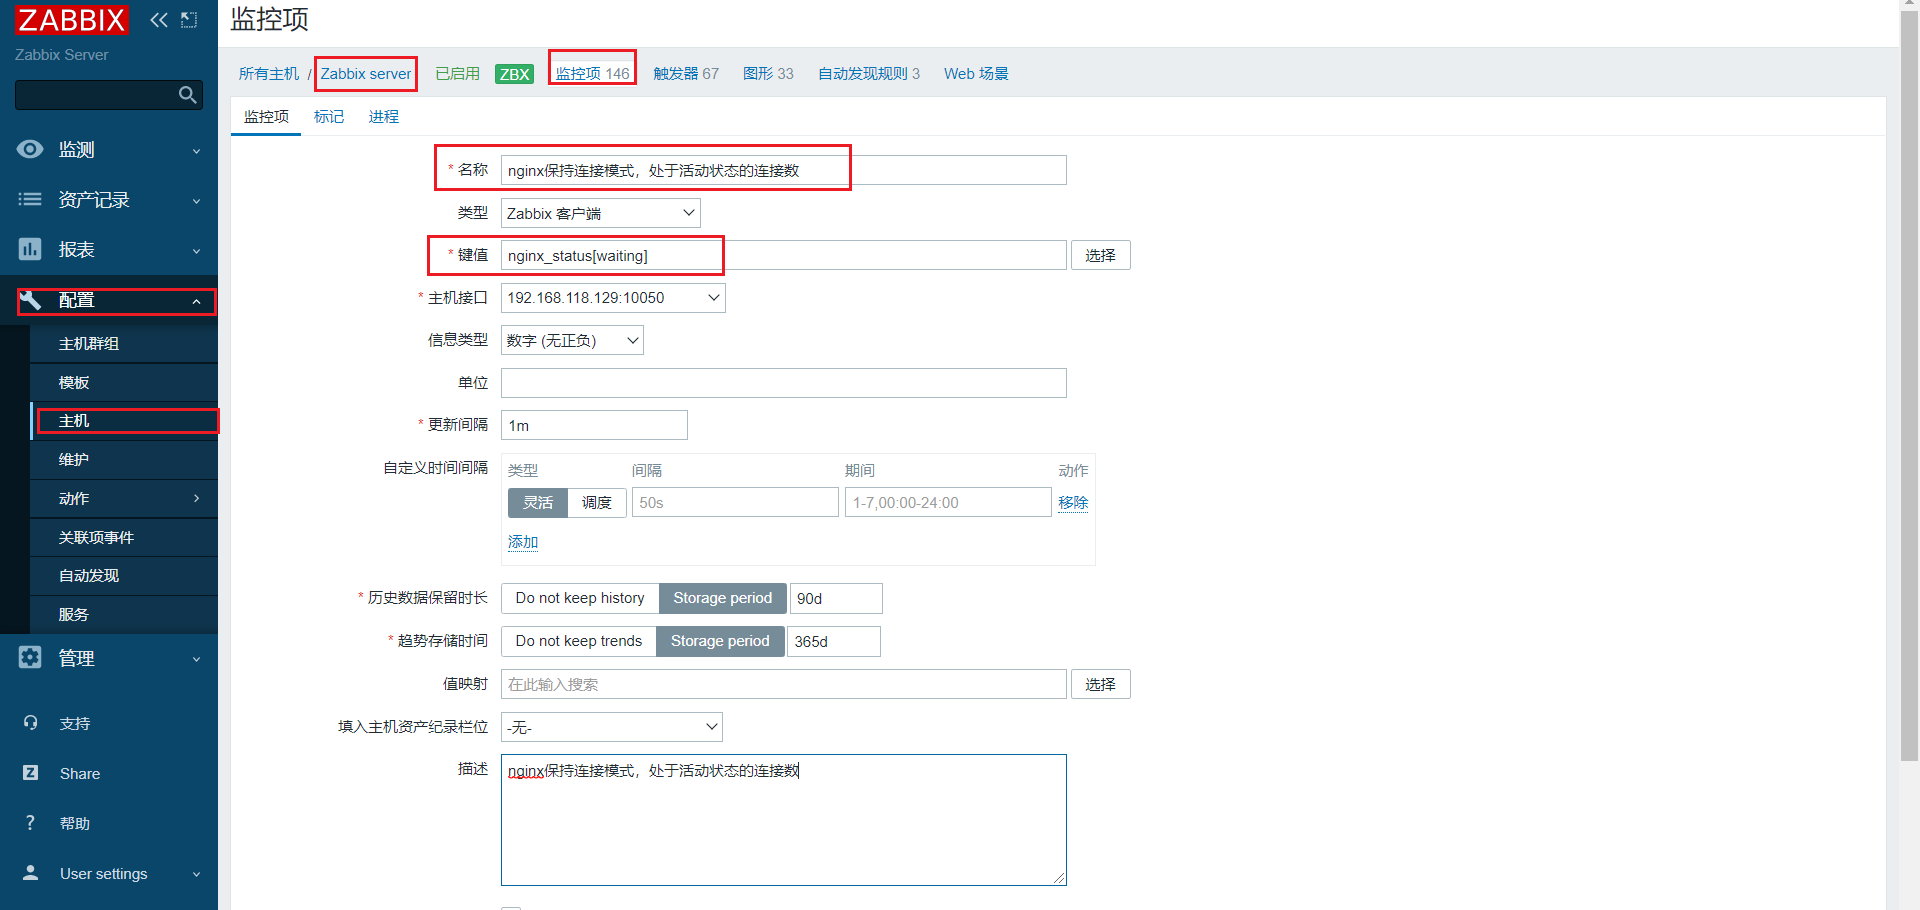This screenshot has height=910, width=1920.
Task: Open Web 场景 link
Action: click(x=976, y=74)
